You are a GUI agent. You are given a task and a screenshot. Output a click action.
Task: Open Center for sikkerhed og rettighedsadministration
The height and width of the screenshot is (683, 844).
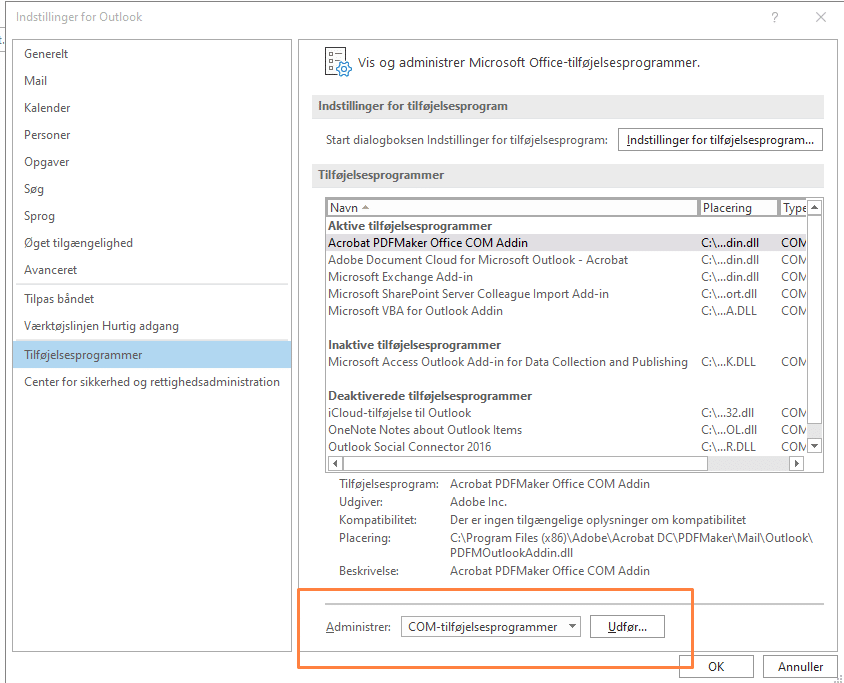[x=152, y=382]
